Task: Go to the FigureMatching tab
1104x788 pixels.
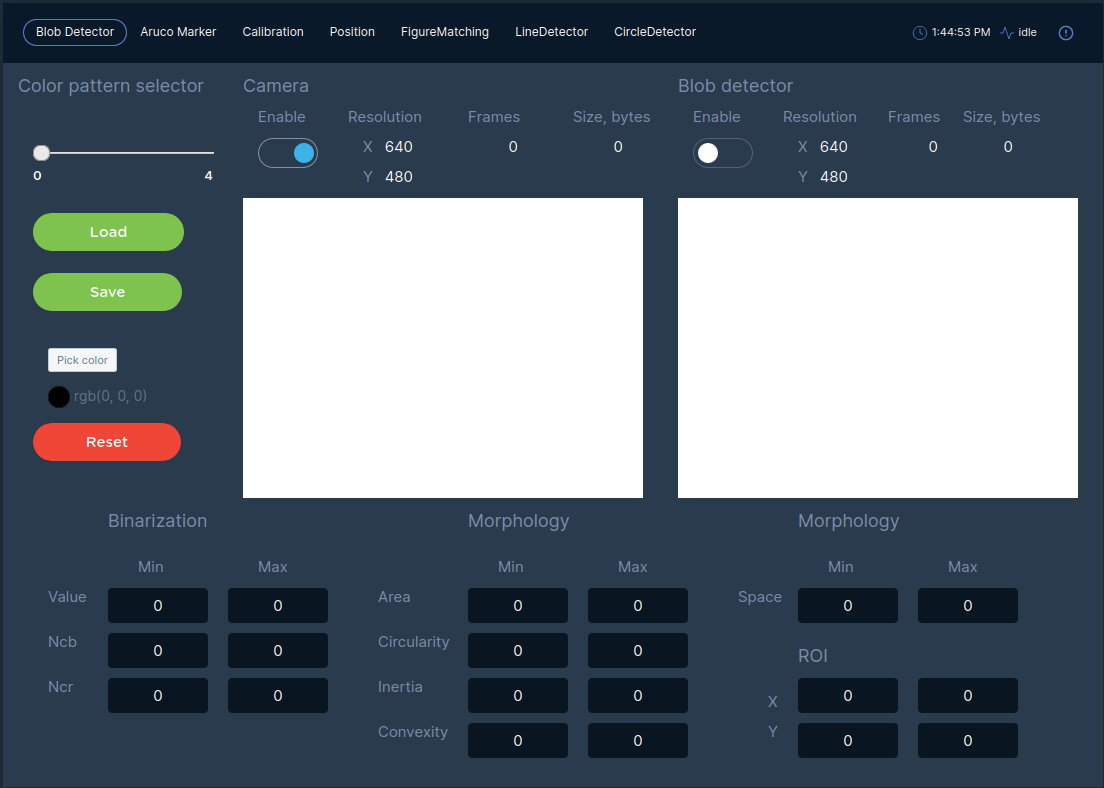Action: coord(445,32)
